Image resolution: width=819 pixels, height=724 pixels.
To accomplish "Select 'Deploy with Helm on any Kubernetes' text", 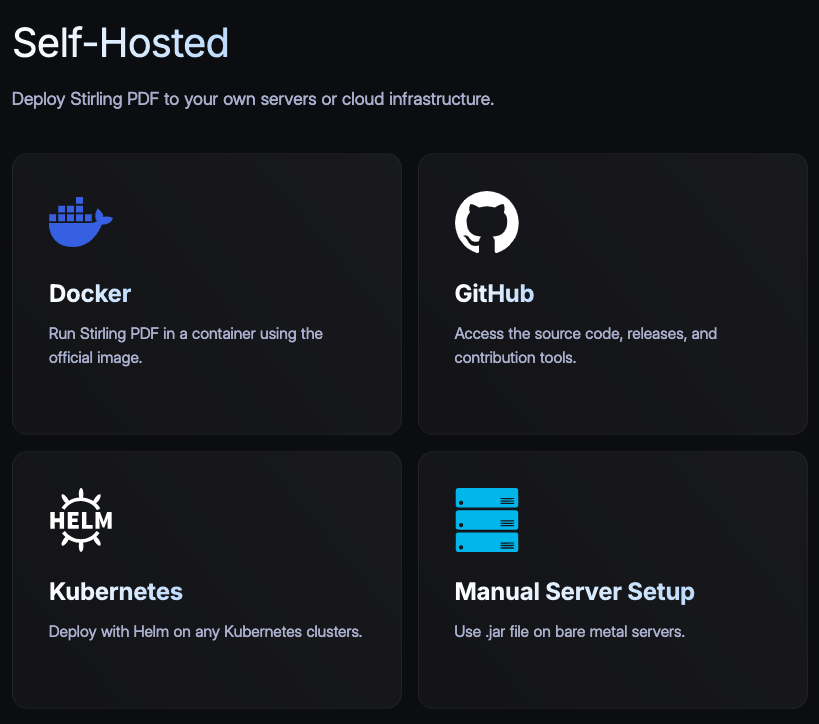I will (x=176, y=632).
